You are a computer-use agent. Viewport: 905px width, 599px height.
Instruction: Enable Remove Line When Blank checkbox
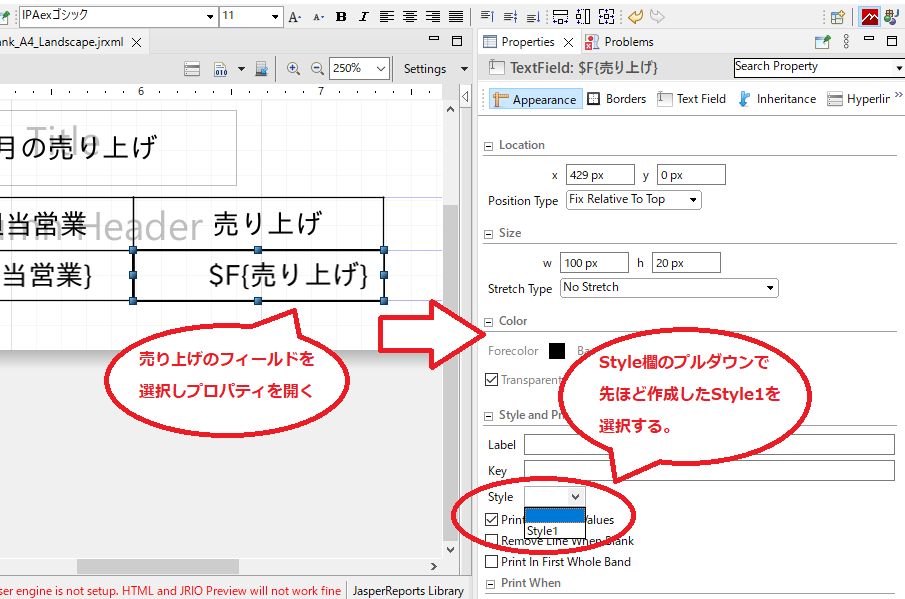(x=492, y=541)
